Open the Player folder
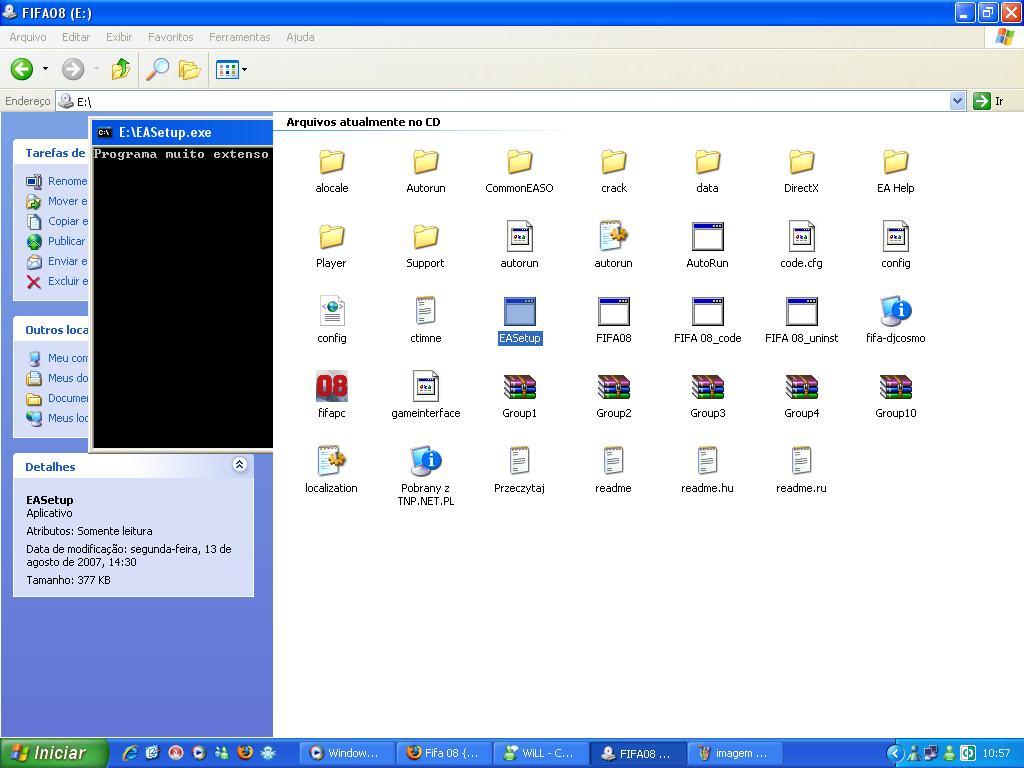Viewport: 1024px width, 768px height. click(331, 246)
